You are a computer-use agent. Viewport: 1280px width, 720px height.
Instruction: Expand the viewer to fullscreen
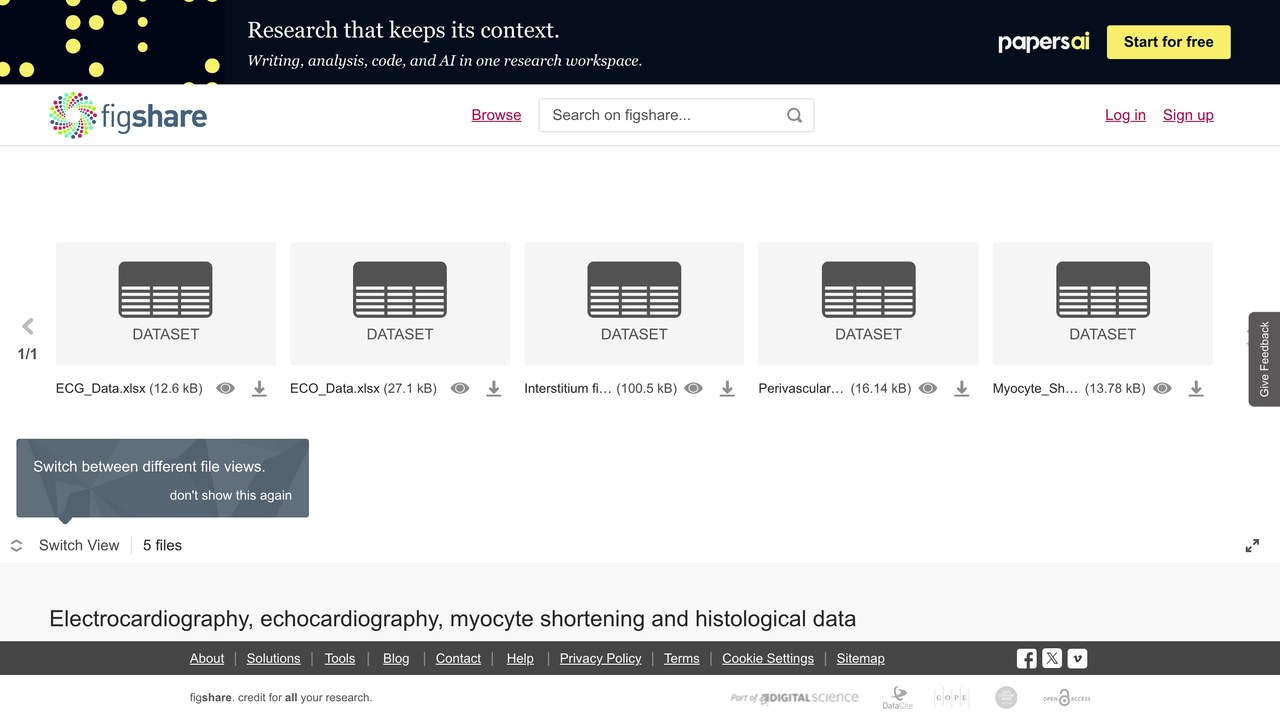(1252, 545)
